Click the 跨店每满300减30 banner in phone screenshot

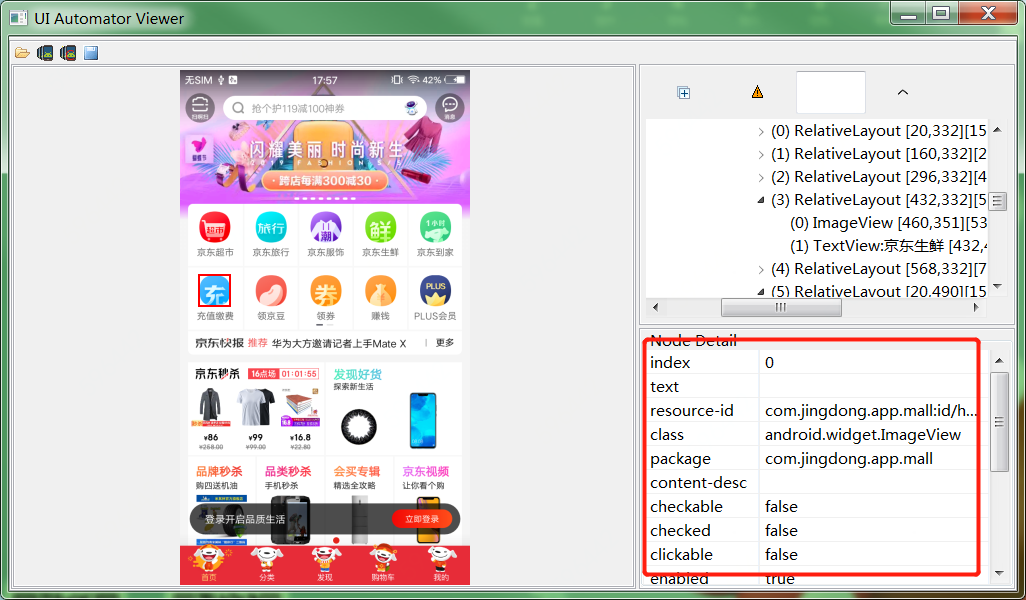(x=325, y=181)
